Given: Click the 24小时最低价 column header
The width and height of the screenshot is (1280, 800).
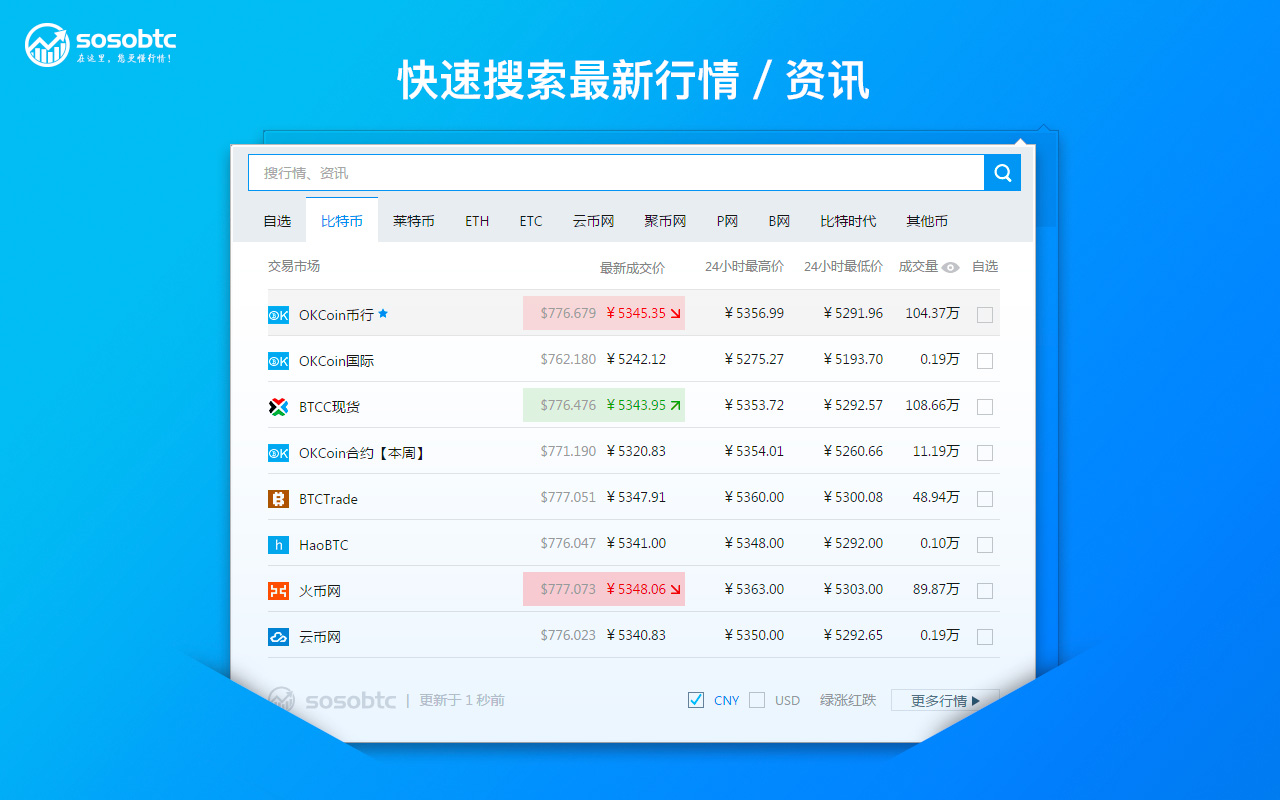Looking at the screenshot, I should coord(843,266).
